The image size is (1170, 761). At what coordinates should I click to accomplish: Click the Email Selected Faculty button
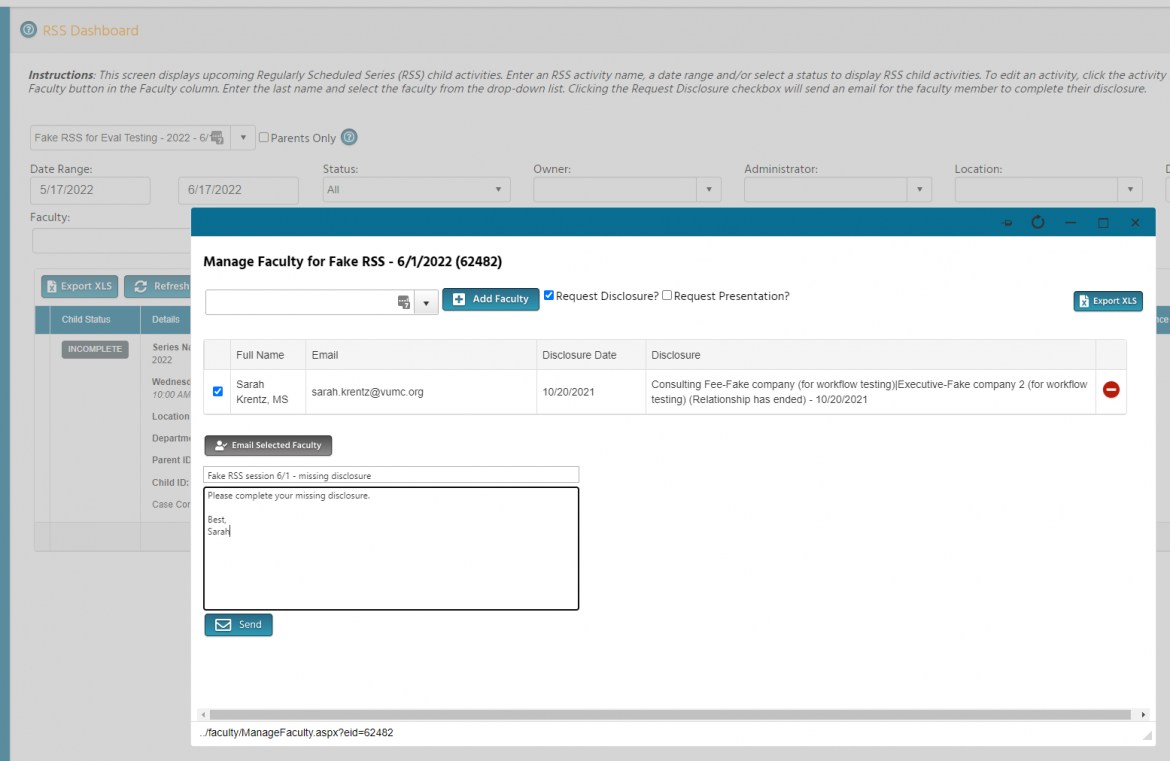[267, 445]
